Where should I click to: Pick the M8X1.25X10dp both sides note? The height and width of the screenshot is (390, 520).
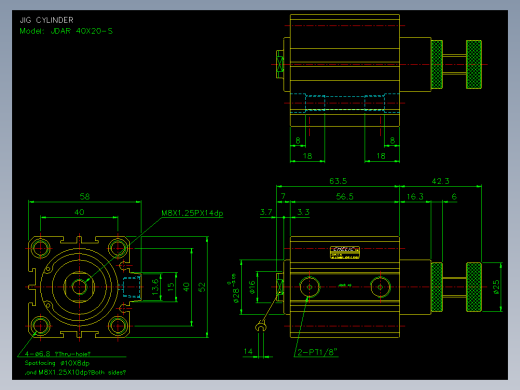(75, 372)
